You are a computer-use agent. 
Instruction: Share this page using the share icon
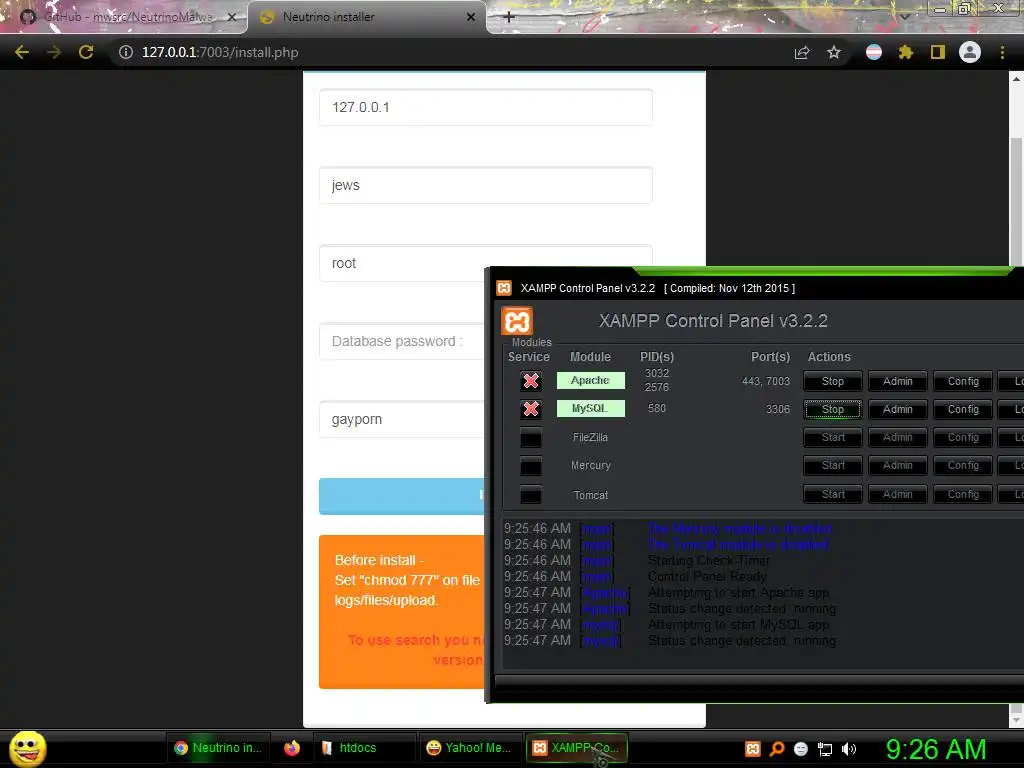click(802, 52)
